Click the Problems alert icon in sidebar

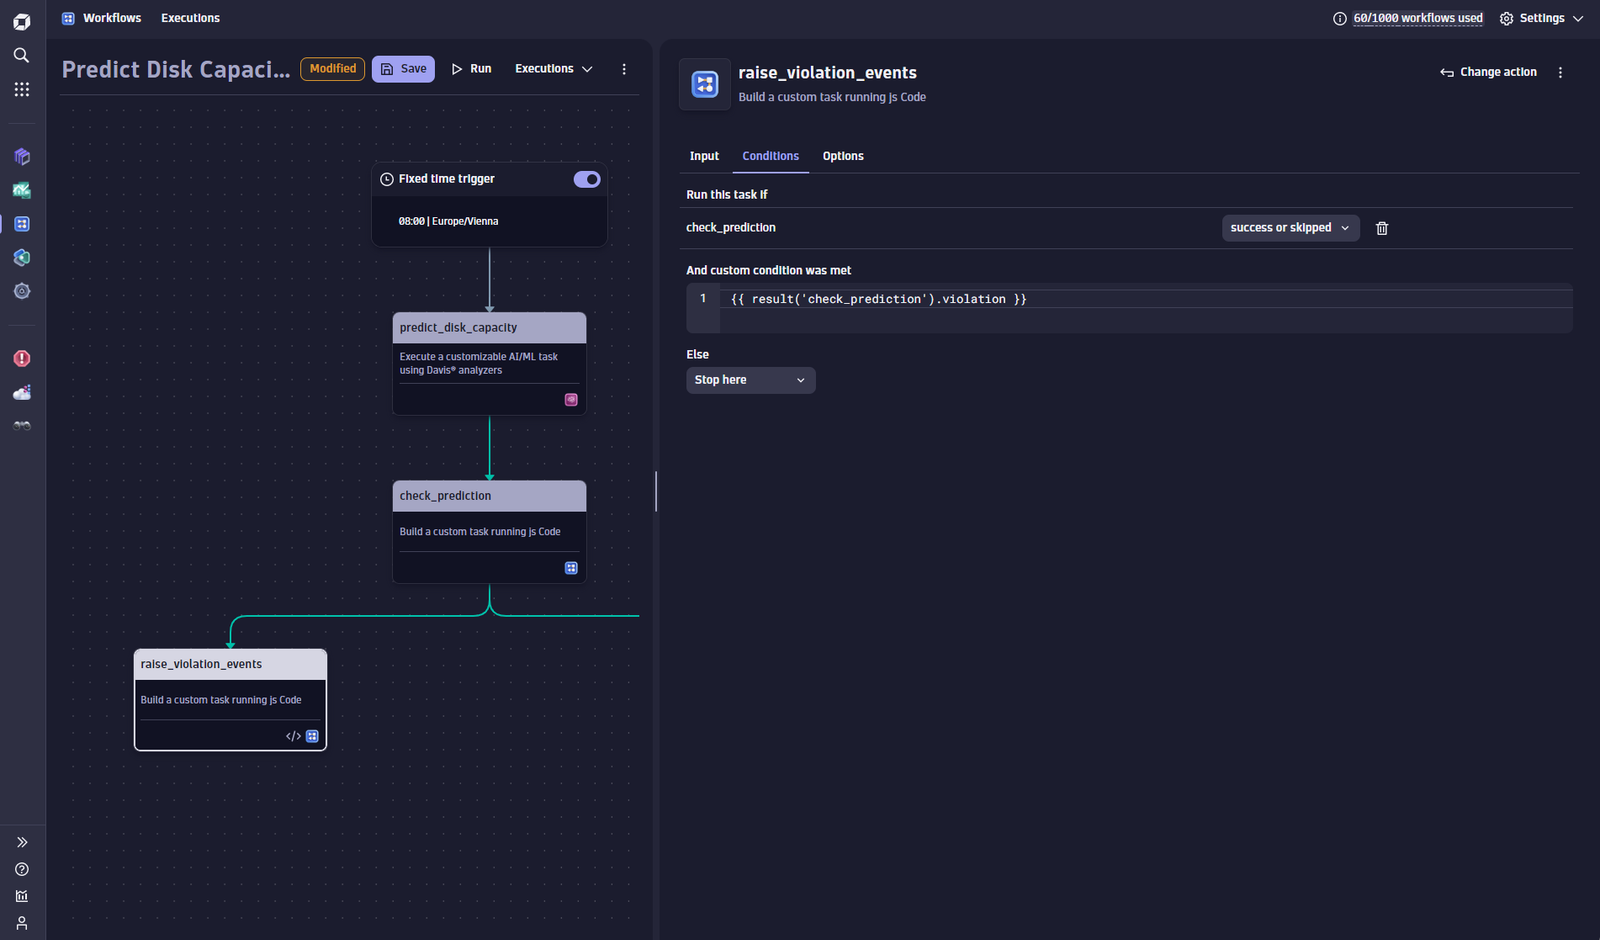tap(21, 358)
